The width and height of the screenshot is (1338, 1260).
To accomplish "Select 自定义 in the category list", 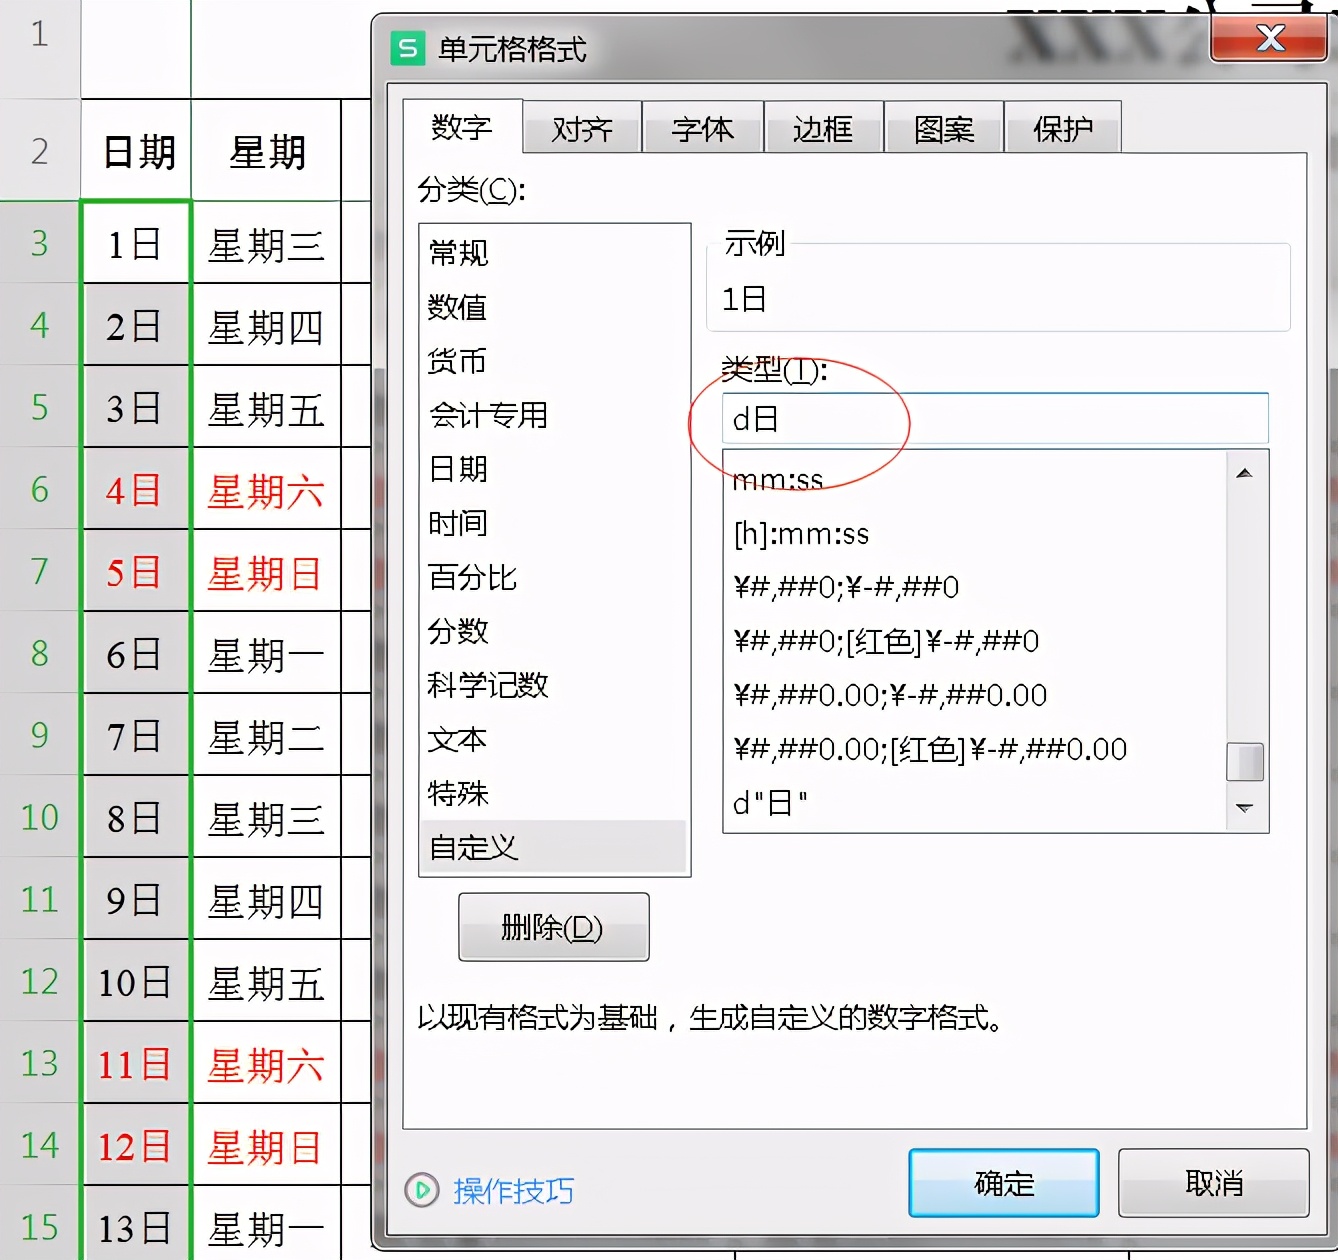I will pos(471,847).
